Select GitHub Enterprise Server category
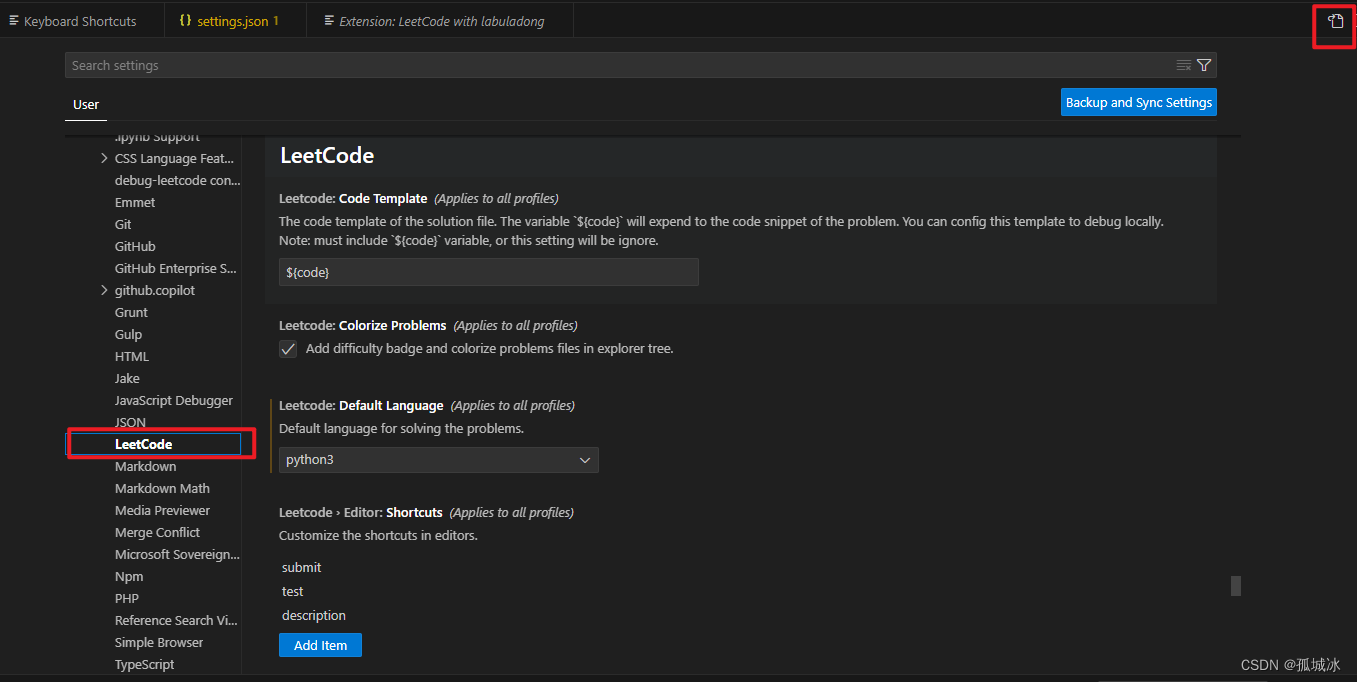The height and width of the screenshot is (682, 1357). (176, 268)
